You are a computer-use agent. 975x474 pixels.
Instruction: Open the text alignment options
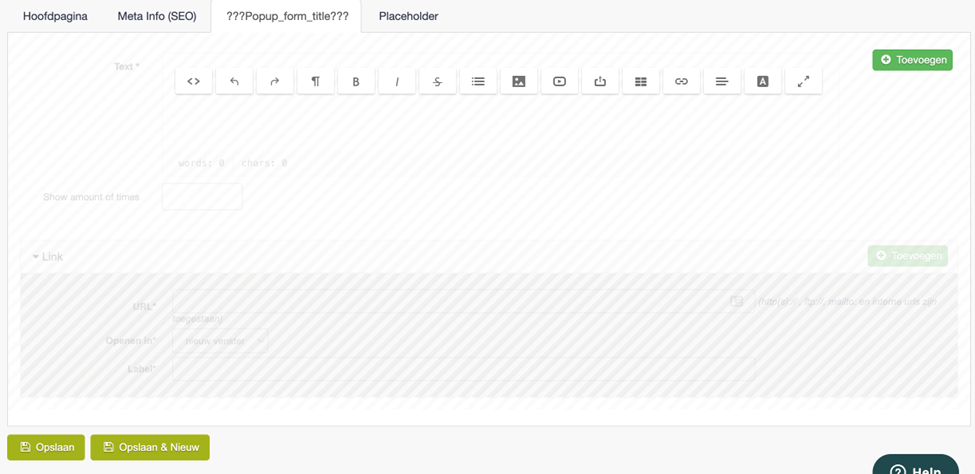pos(722,81)
